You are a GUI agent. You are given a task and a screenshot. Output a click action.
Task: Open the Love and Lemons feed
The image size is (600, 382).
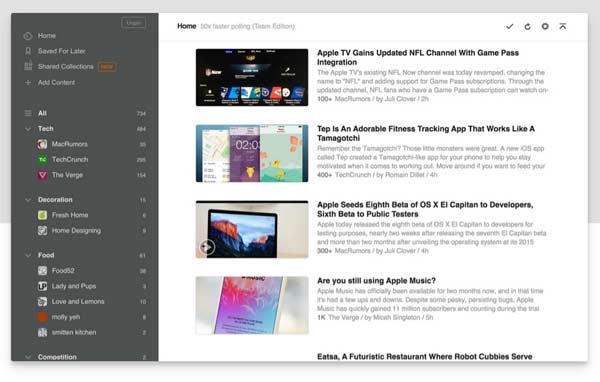(78, 302)
